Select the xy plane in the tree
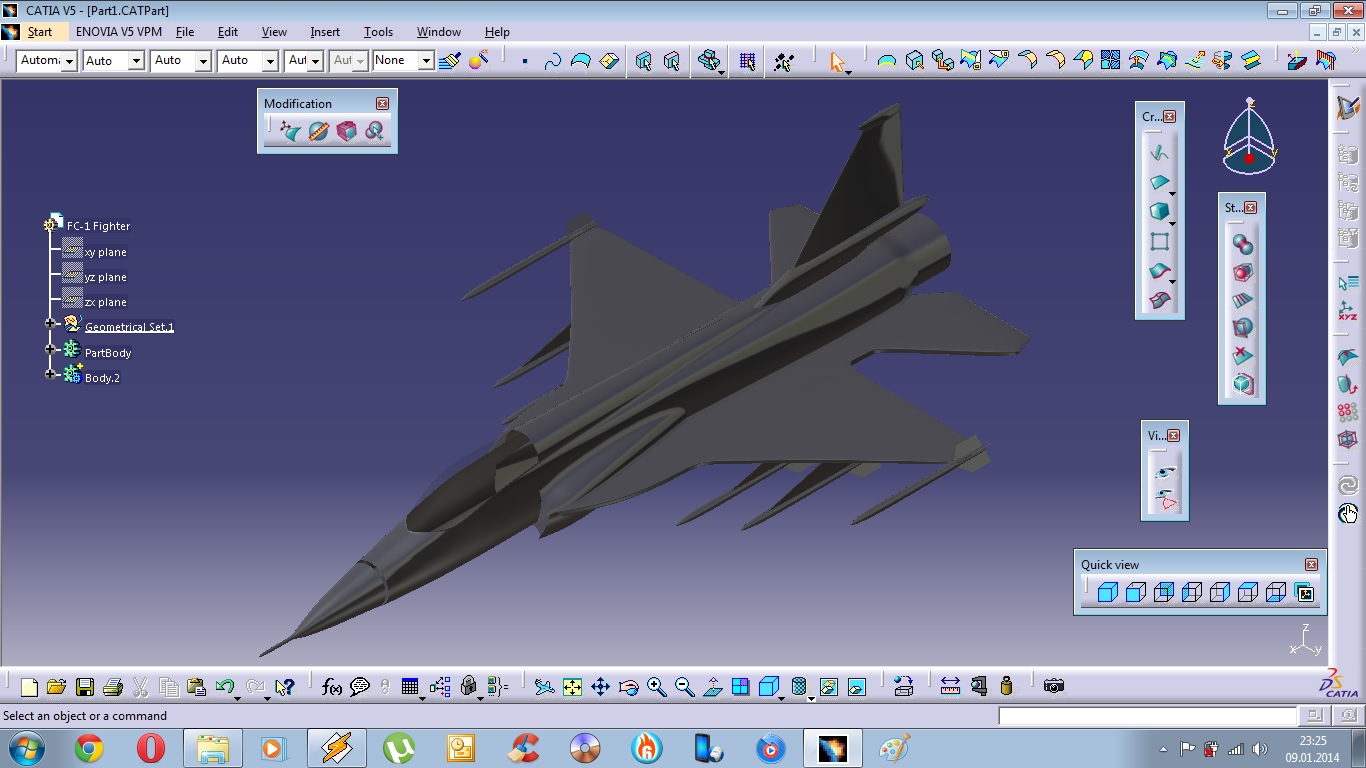This screenshot has width=1366, height=768. tap(105, 252)
